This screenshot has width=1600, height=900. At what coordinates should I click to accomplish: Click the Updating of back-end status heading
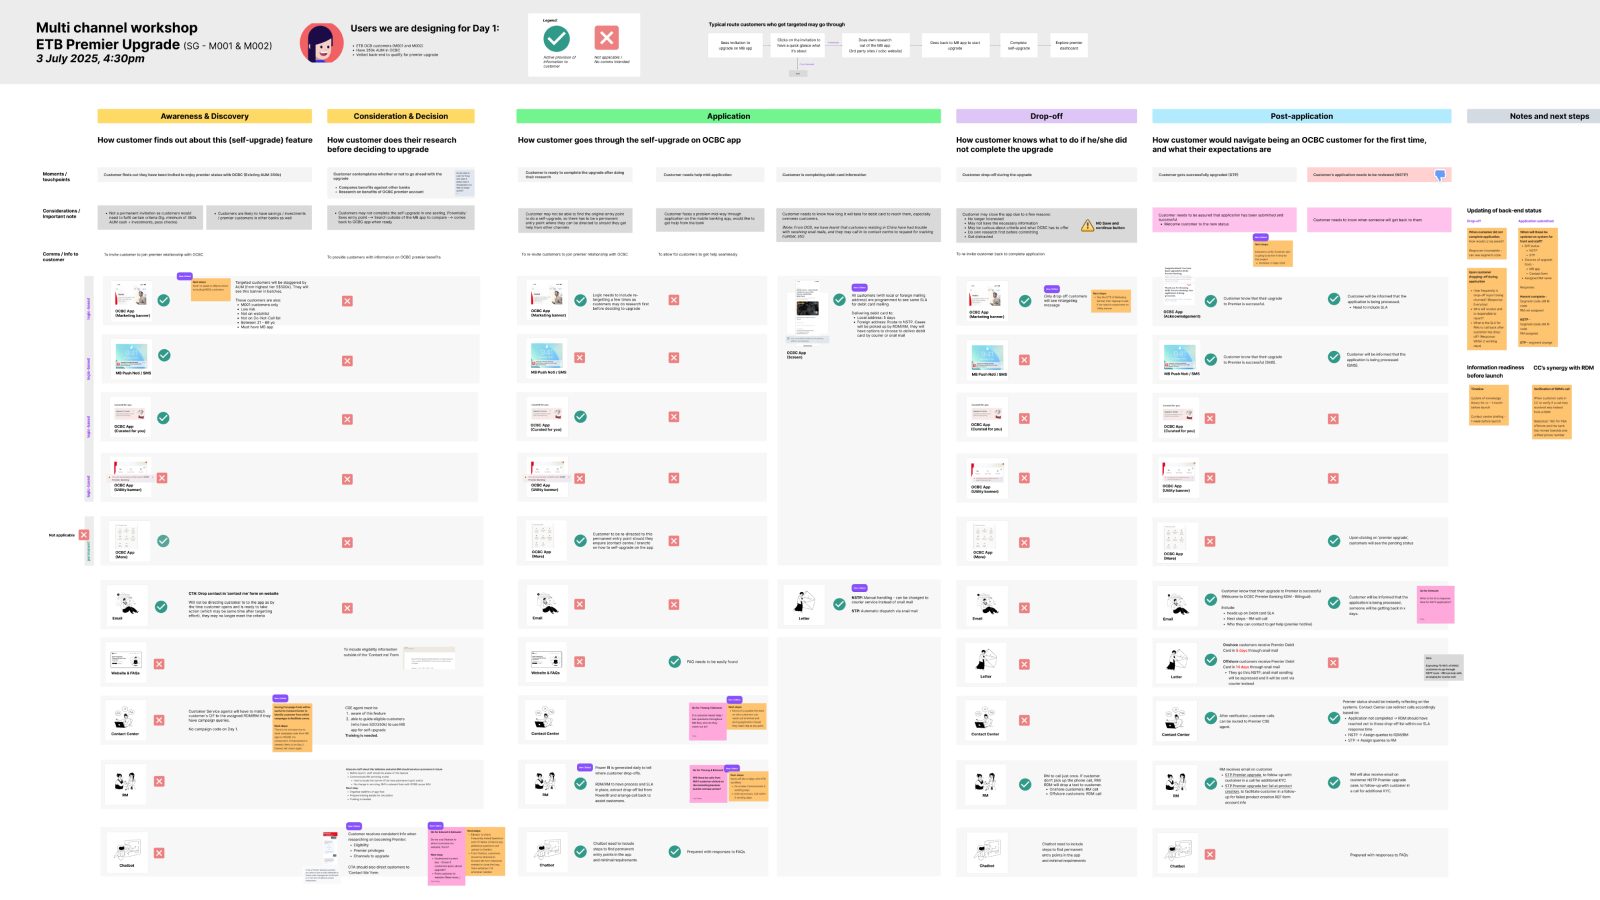(x=1504, y=211)
